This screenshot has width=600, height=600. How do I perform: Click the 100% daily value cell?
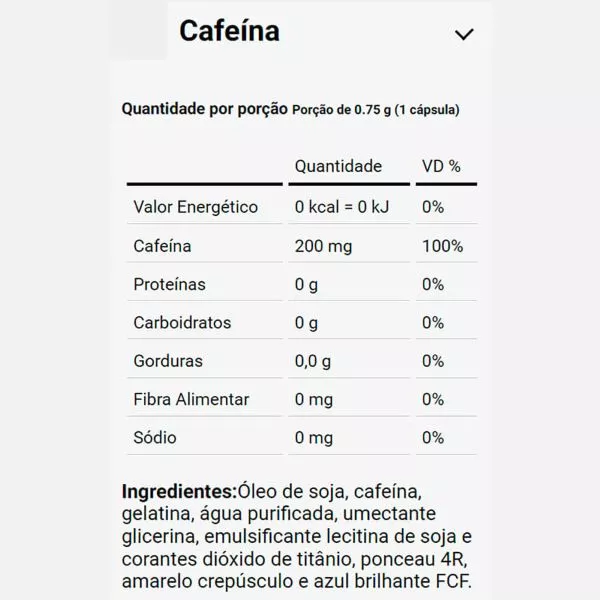tap(443, 246)
